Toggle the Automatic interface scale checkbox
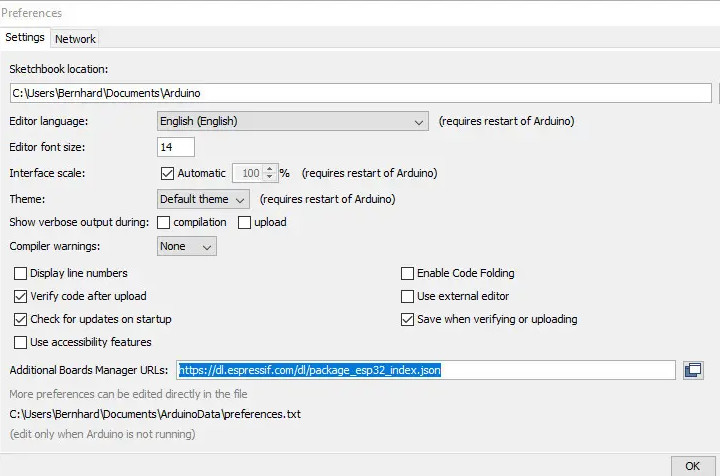Screen dimensions: 720x476 coord(167,173)
